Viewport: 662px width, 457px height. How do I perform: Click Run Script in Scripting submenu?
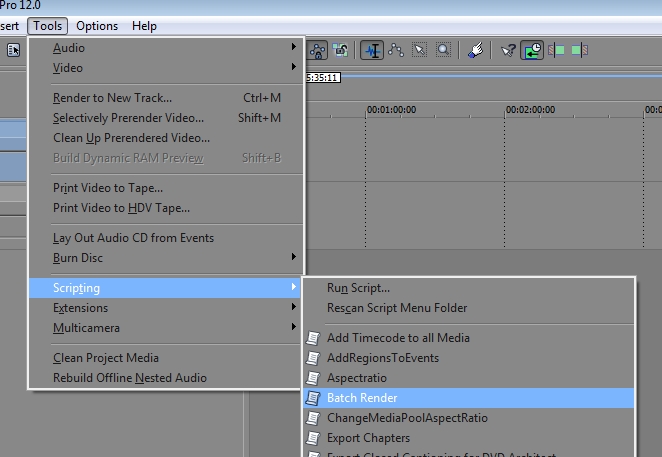point(358,288)
